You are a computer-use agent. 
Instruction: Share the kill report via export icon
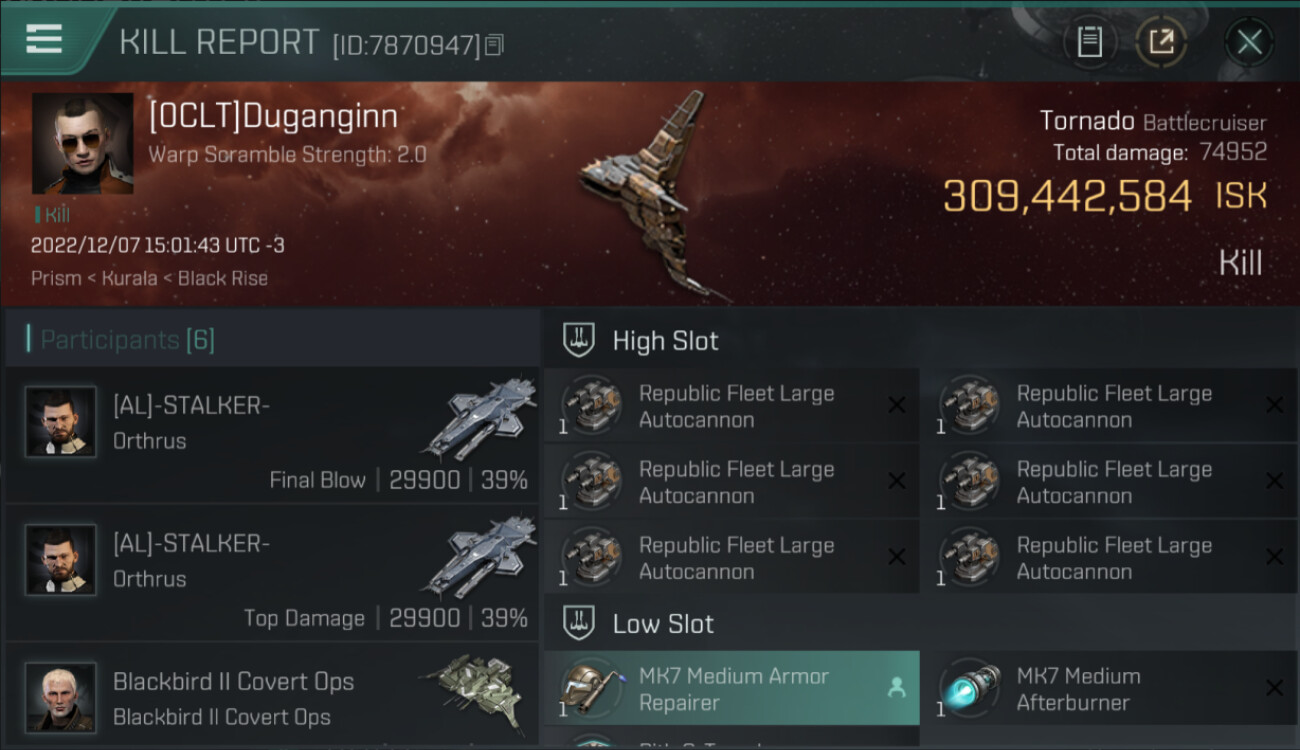(1161, 42)
